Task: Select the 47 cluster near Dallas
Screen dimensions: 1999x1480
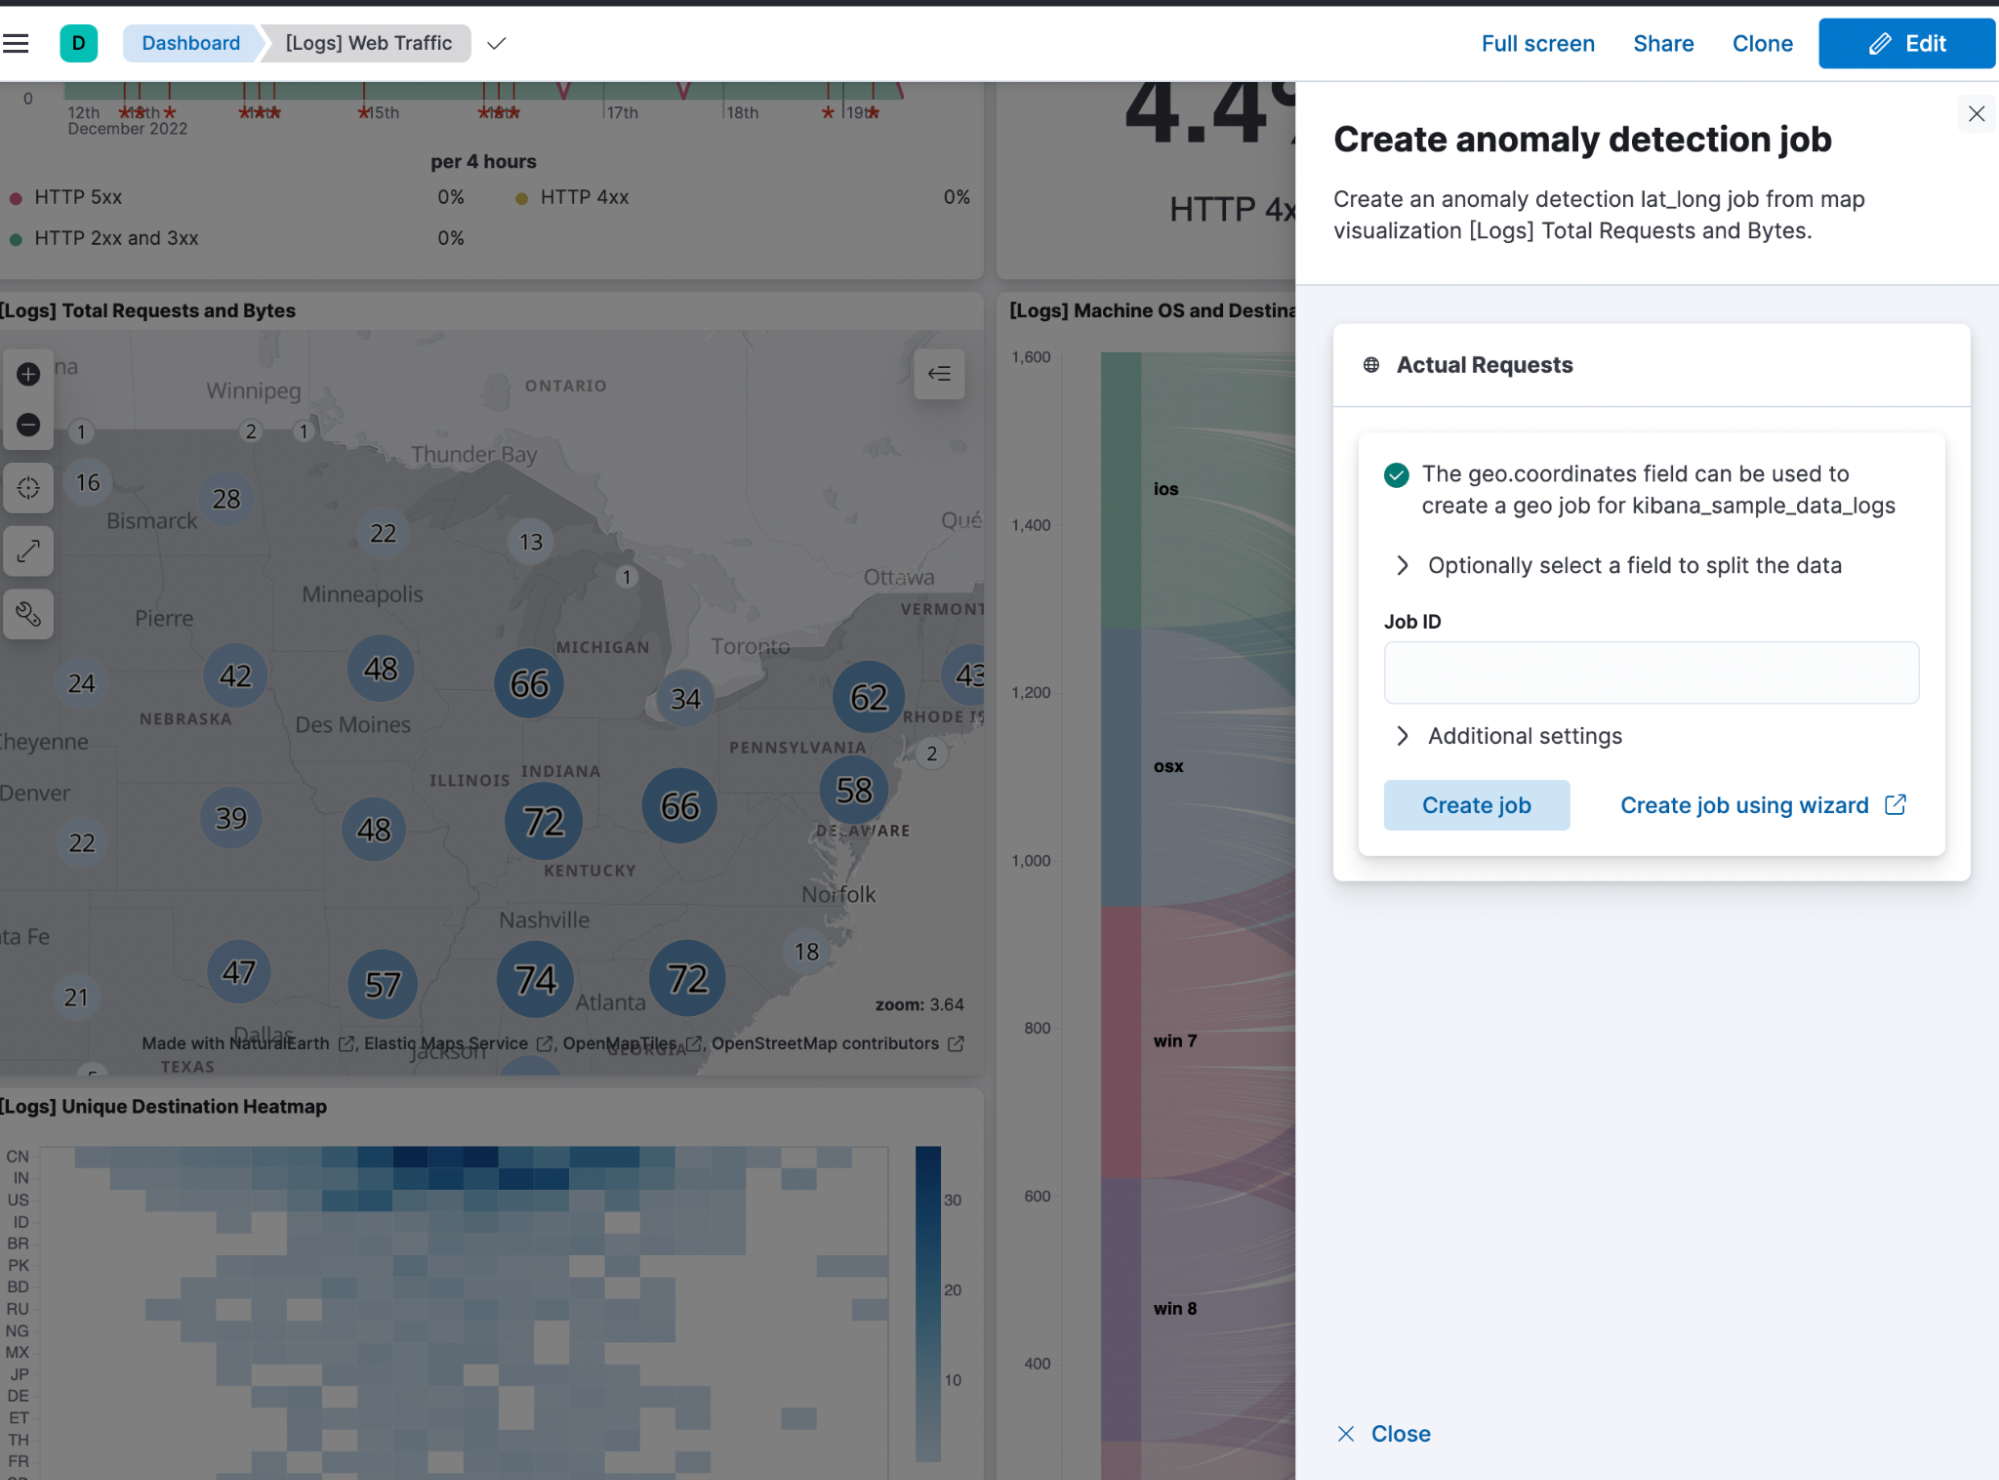Action: [x=238, y=972]
